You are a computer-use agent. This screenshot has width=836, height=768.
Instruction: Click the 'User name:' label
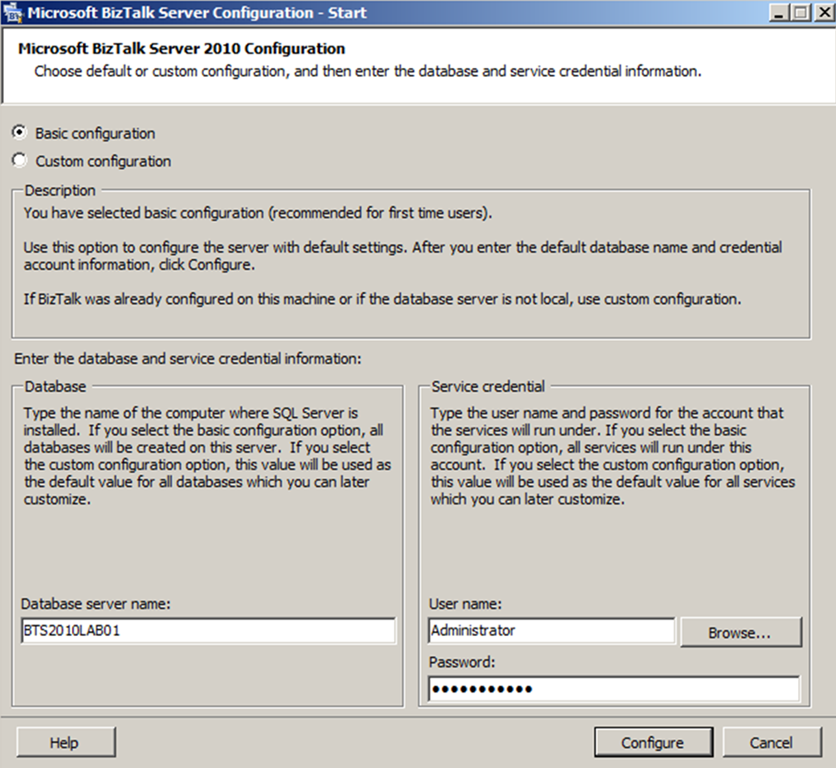(465, 604)
